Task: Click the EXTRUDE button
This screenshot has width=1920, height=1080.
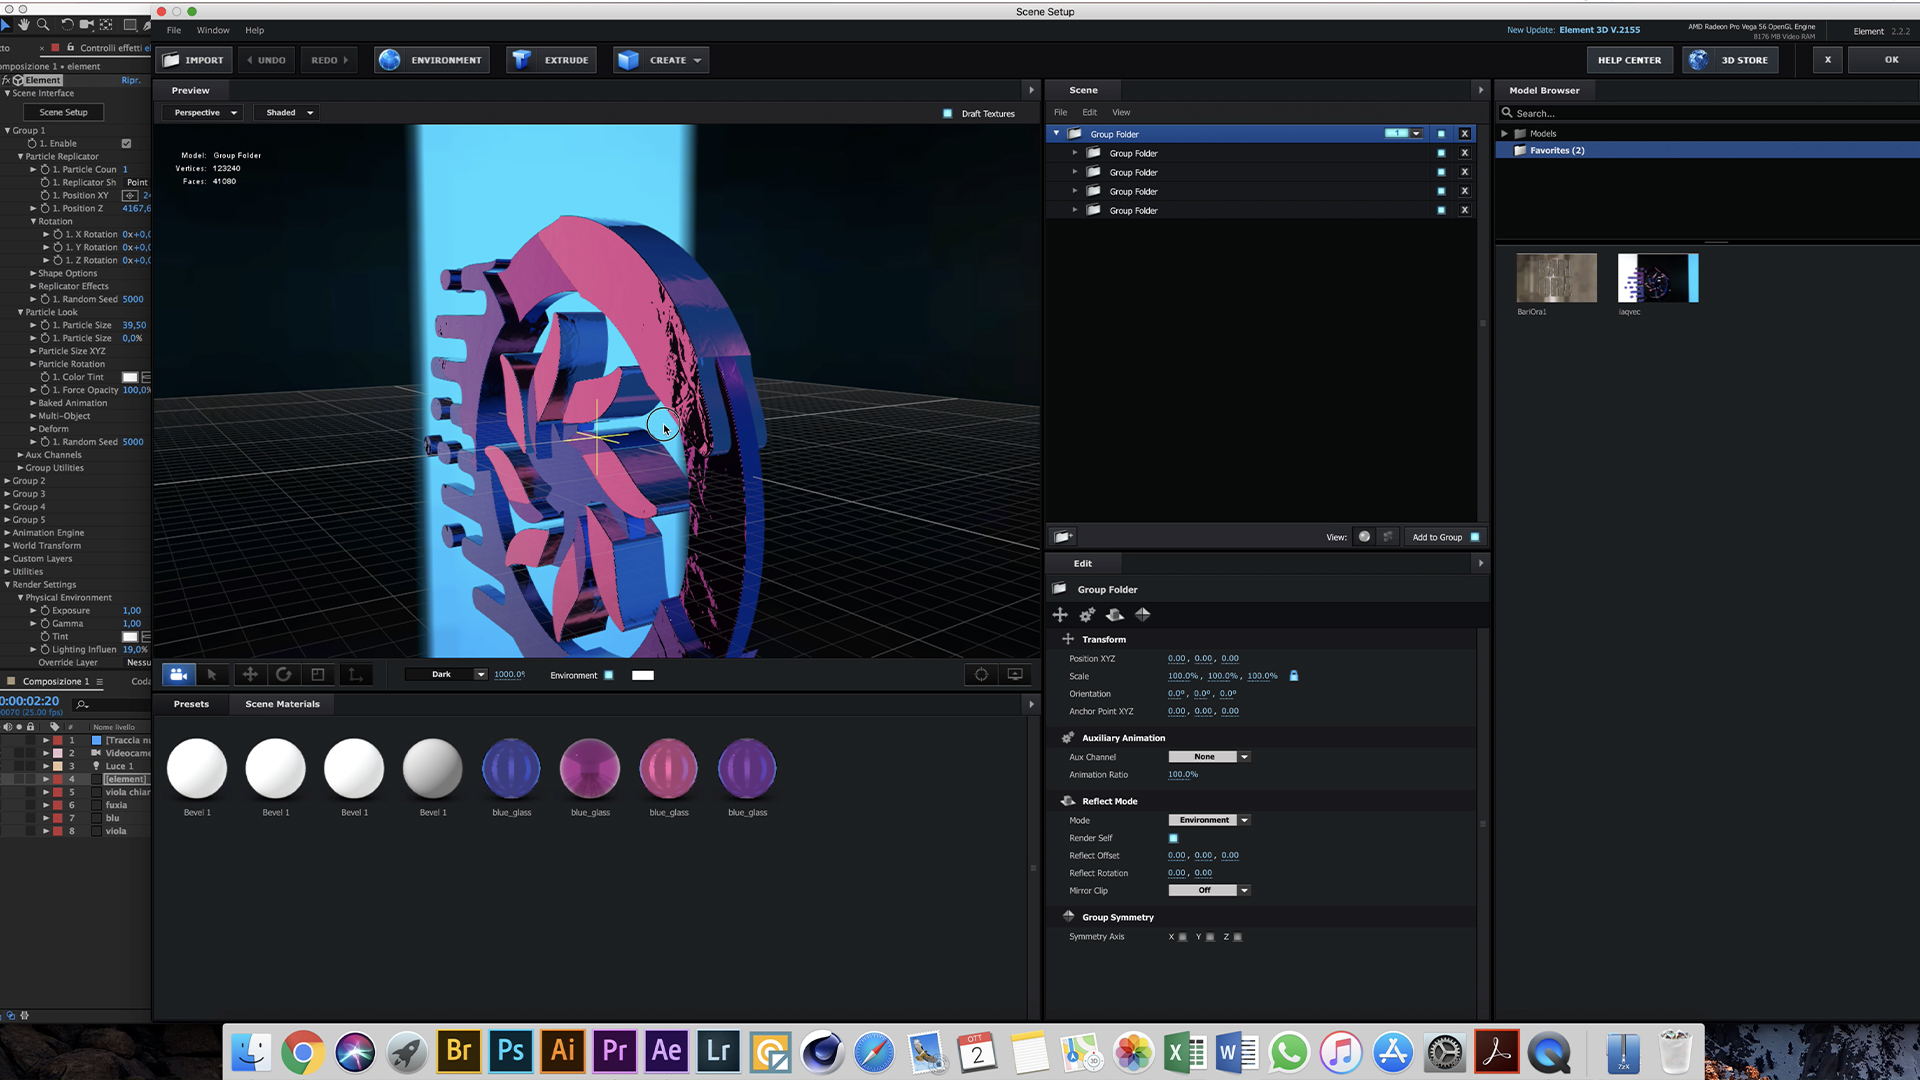Action: (x=551, y=60)
